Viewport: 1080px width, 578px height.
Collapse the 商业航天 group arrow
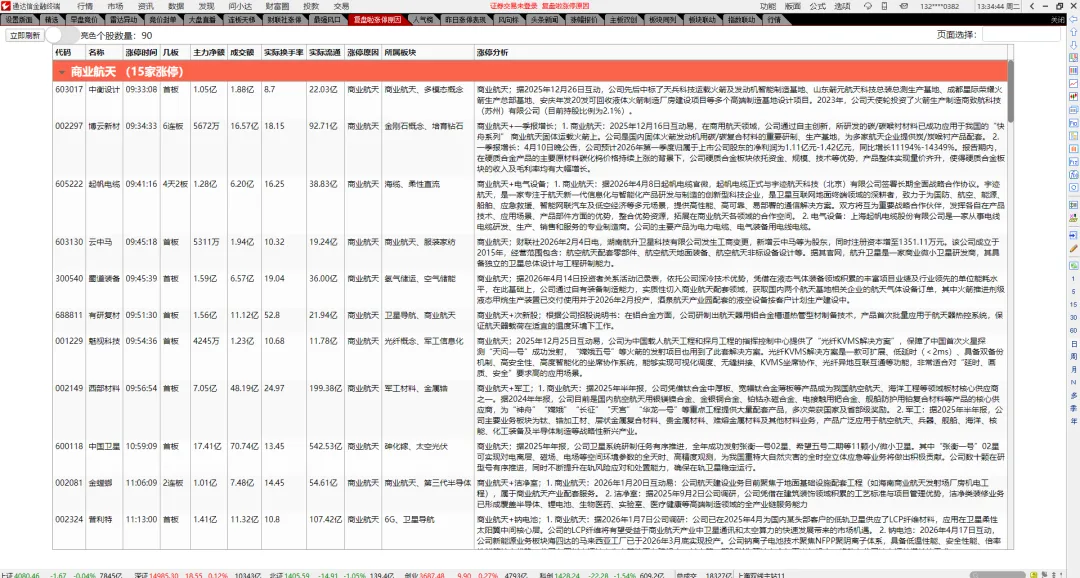tap(61, 72)
